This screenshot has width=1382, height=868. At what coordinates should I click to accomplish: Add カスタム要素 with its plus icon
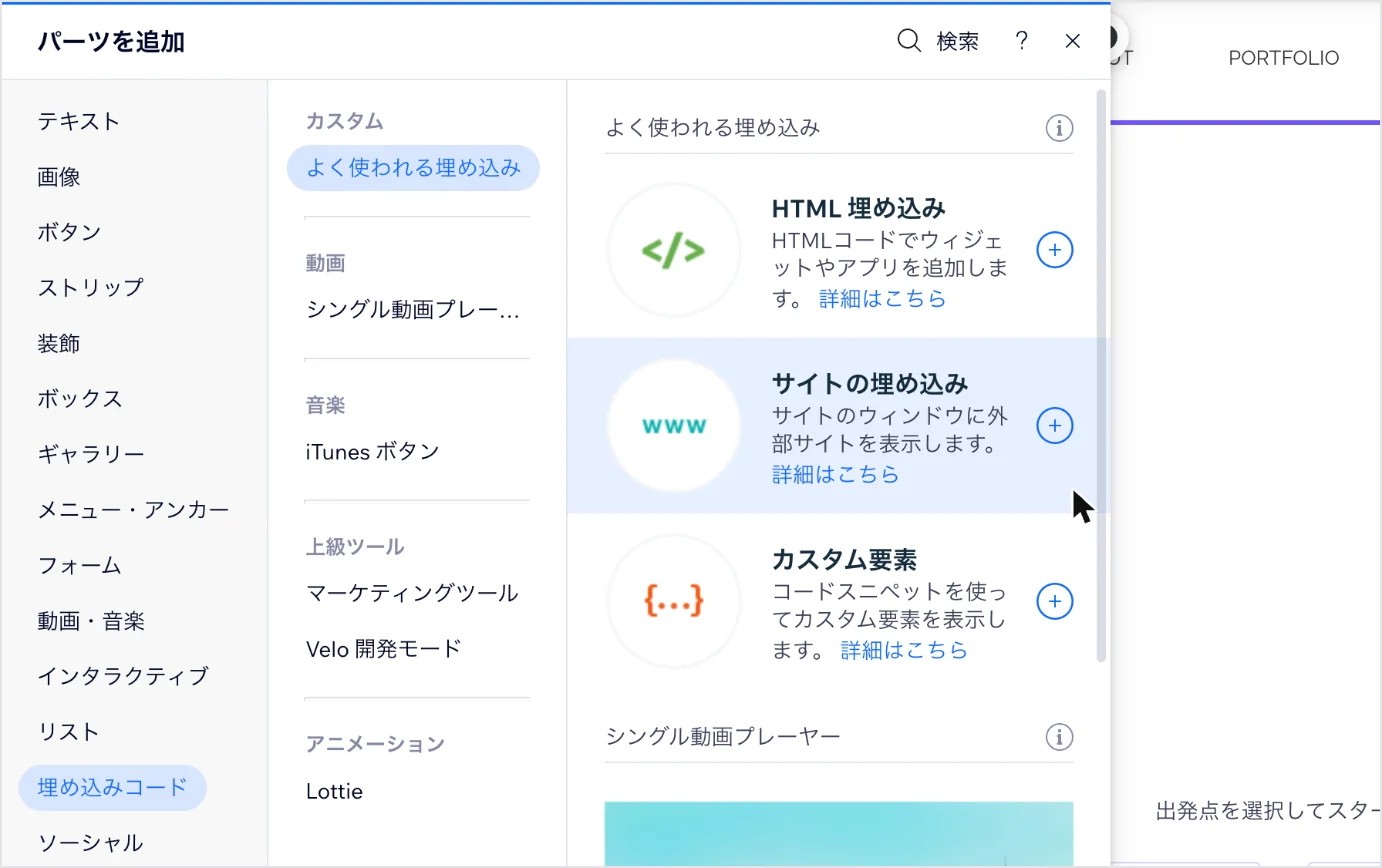1055,601
